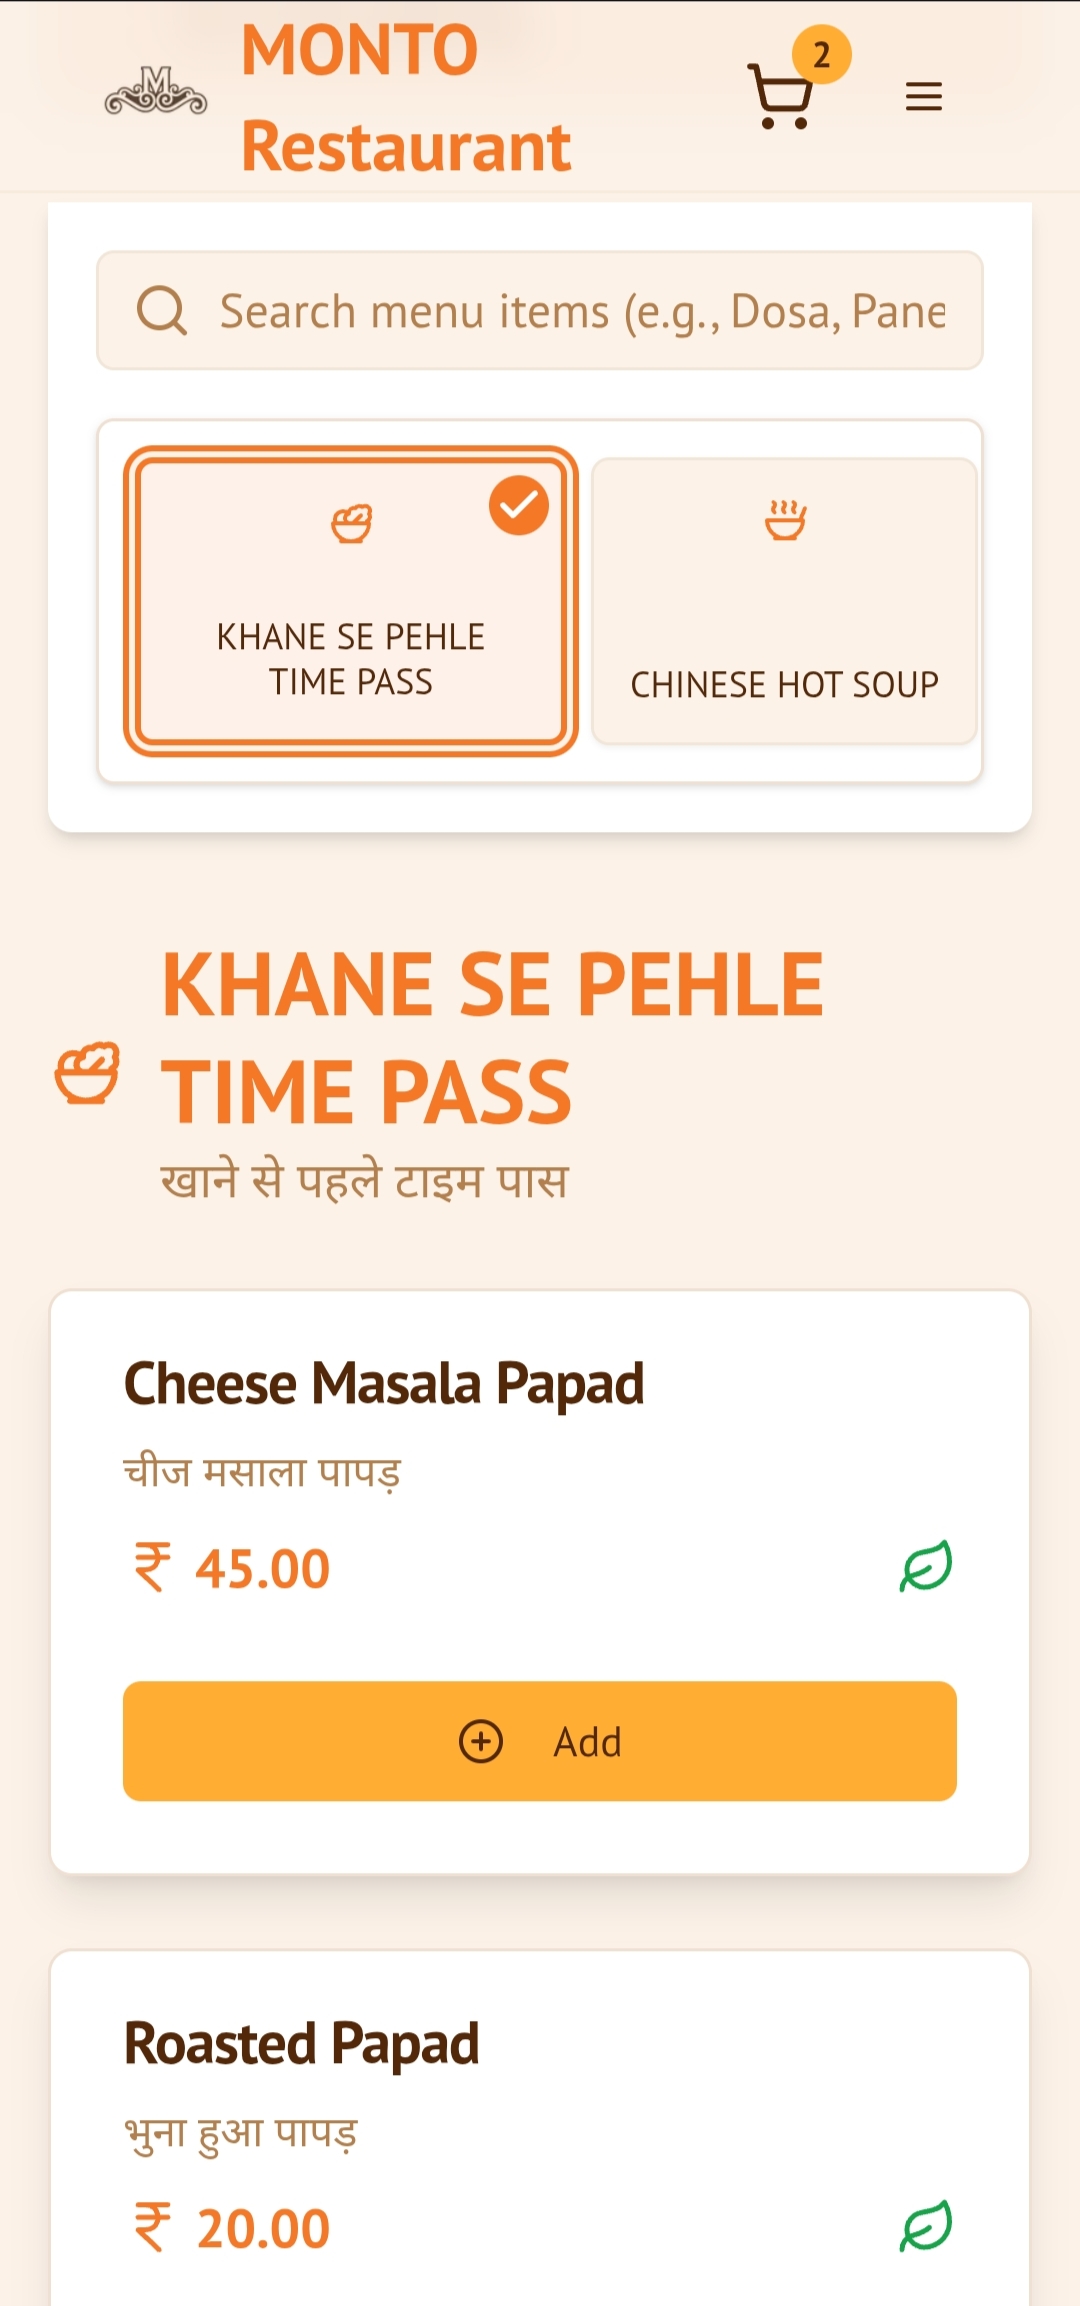Click the veg leaf icon for Cheese Masala Papad
This screenshot has width=1080, height=2306.
[x=926, y=1566]
